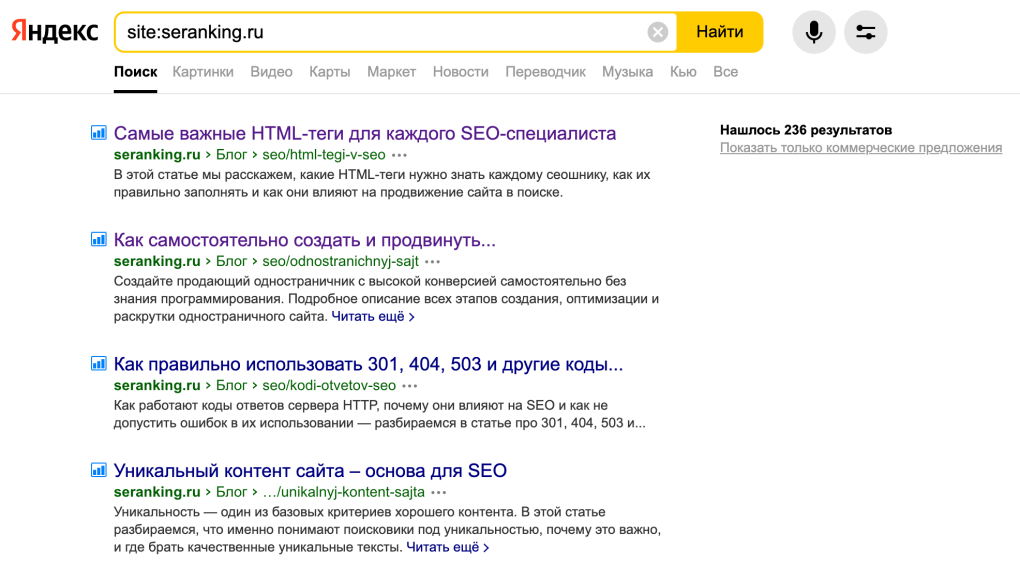Open three-dots menu for html-tegi-v-seo result
1020x565 pixels.
[400, 156]
